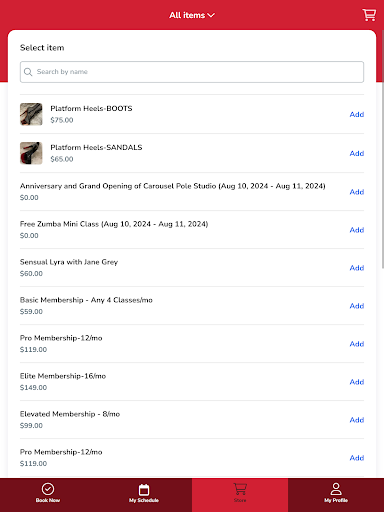The height and width of the screenshot is (512, 384).
Task: Add Elite Membership-16/mo
Action: [357, 382]
